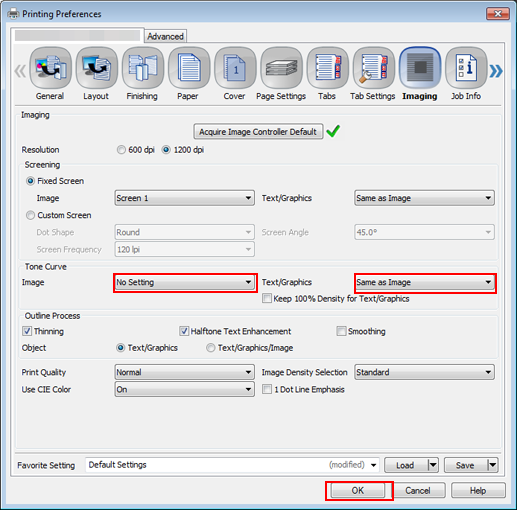Enable Keep 100% Density for Text/Graphics

[x=267, y=298]
